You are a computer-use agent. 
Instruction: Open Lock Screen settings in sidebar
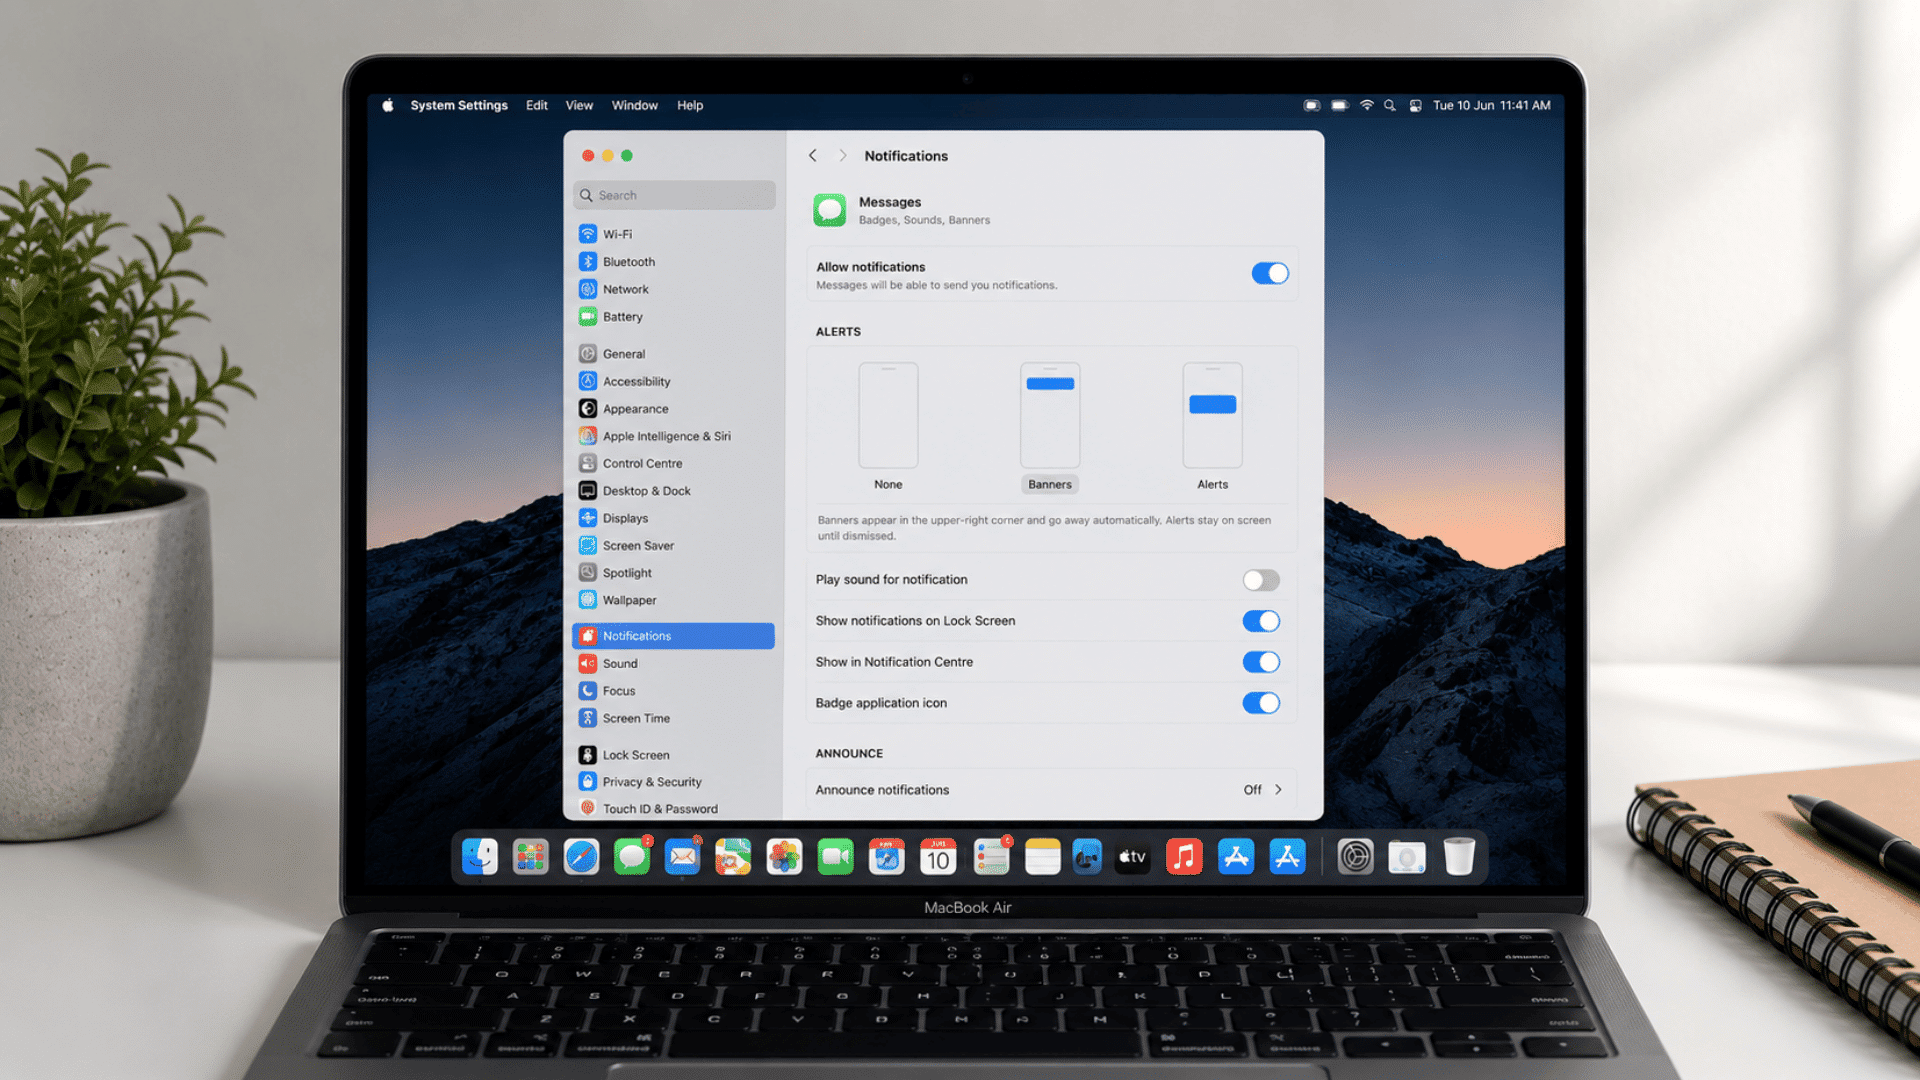[x=673, y=755]
